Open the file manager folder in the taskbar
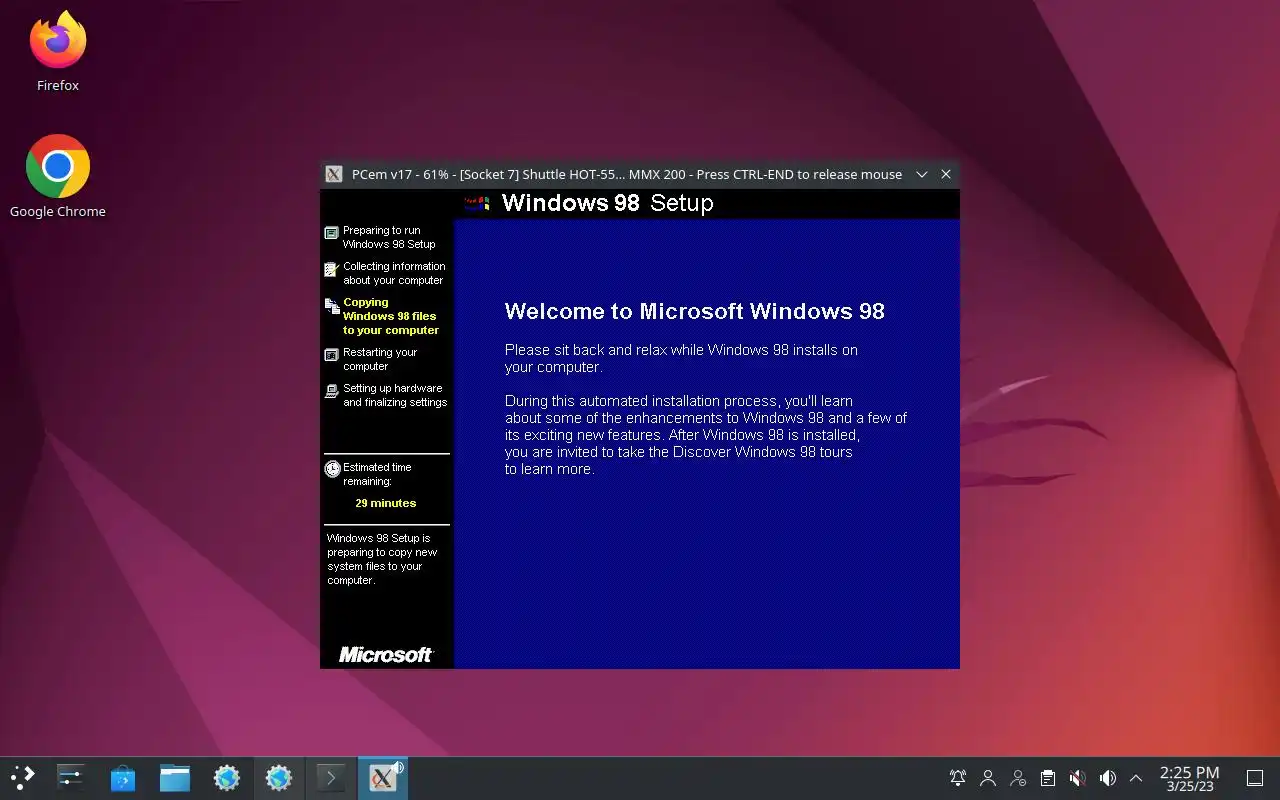This screenshot has height=800, width=1280. pos(175,778)
